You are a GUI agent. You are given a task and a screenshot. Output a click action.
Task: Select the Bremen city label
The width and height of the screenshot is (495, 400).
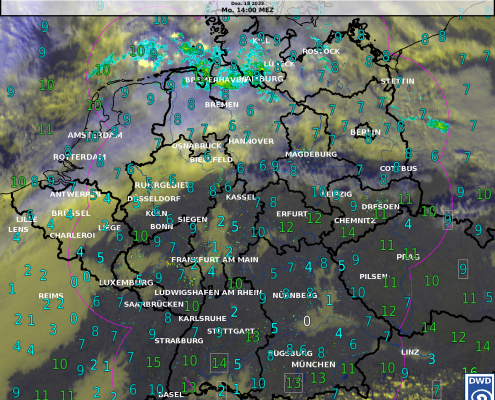tap(222, 105)
